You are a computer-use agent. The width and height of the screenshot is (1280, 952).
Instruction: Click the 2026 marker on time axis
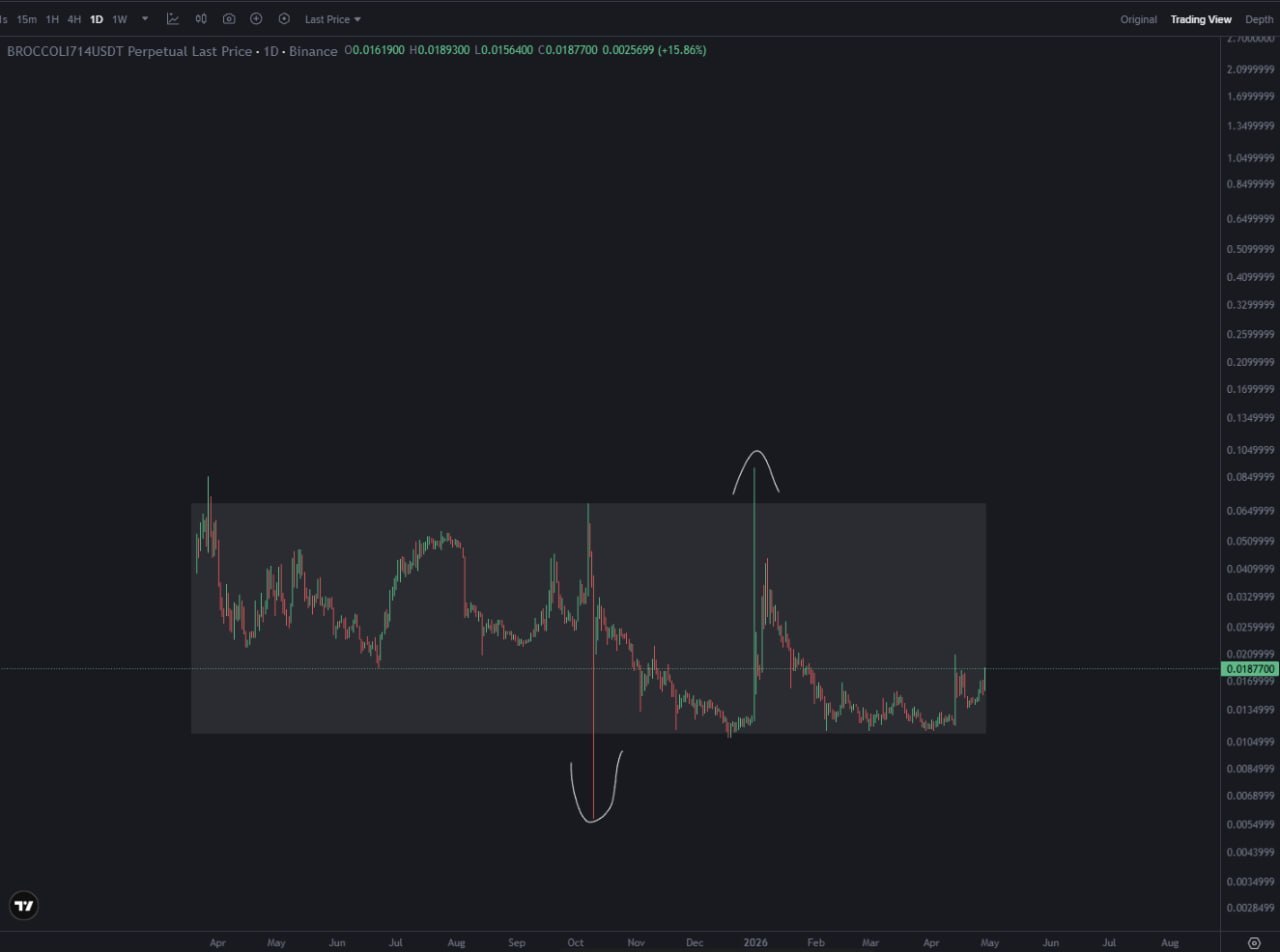(x=756, y=943)
